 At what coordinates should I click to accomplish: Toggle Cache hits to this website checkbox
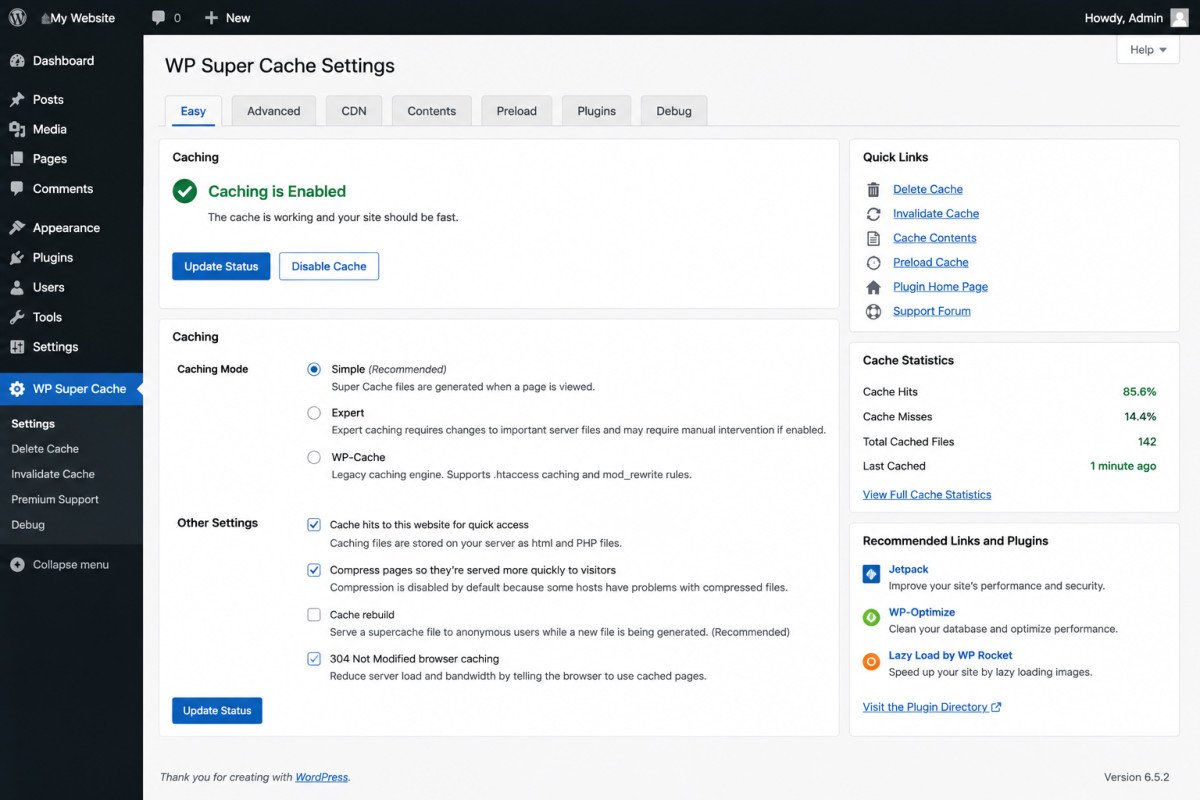point(314,525)
